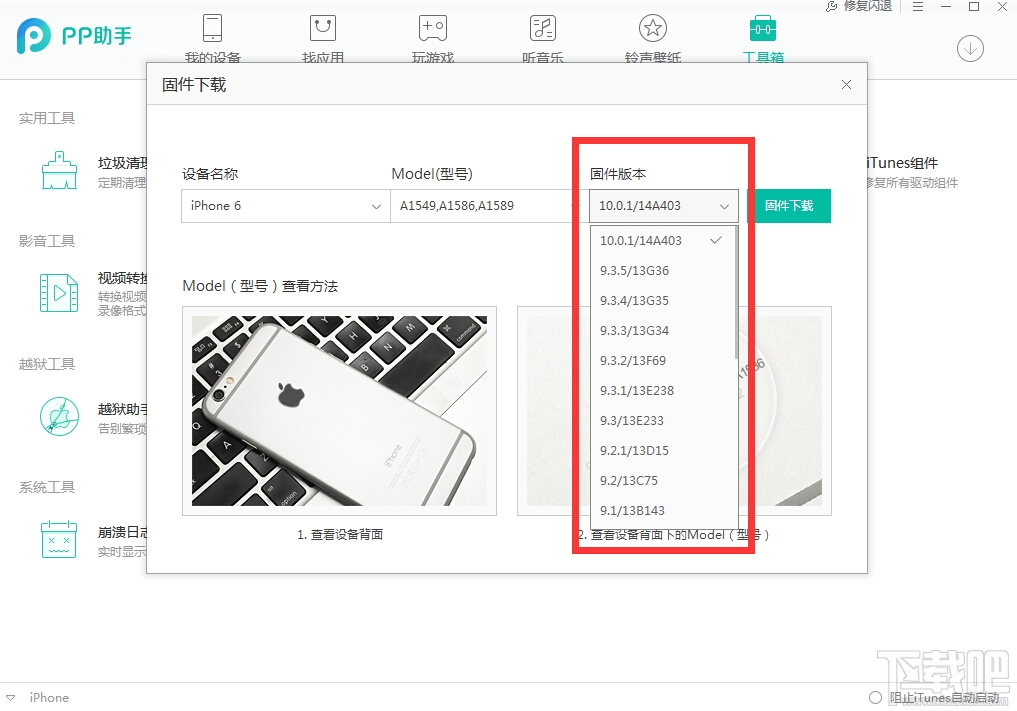Open 玩游戏 (Play Games) via its controller icon
1017x711 pixels.
coord(432,28)
